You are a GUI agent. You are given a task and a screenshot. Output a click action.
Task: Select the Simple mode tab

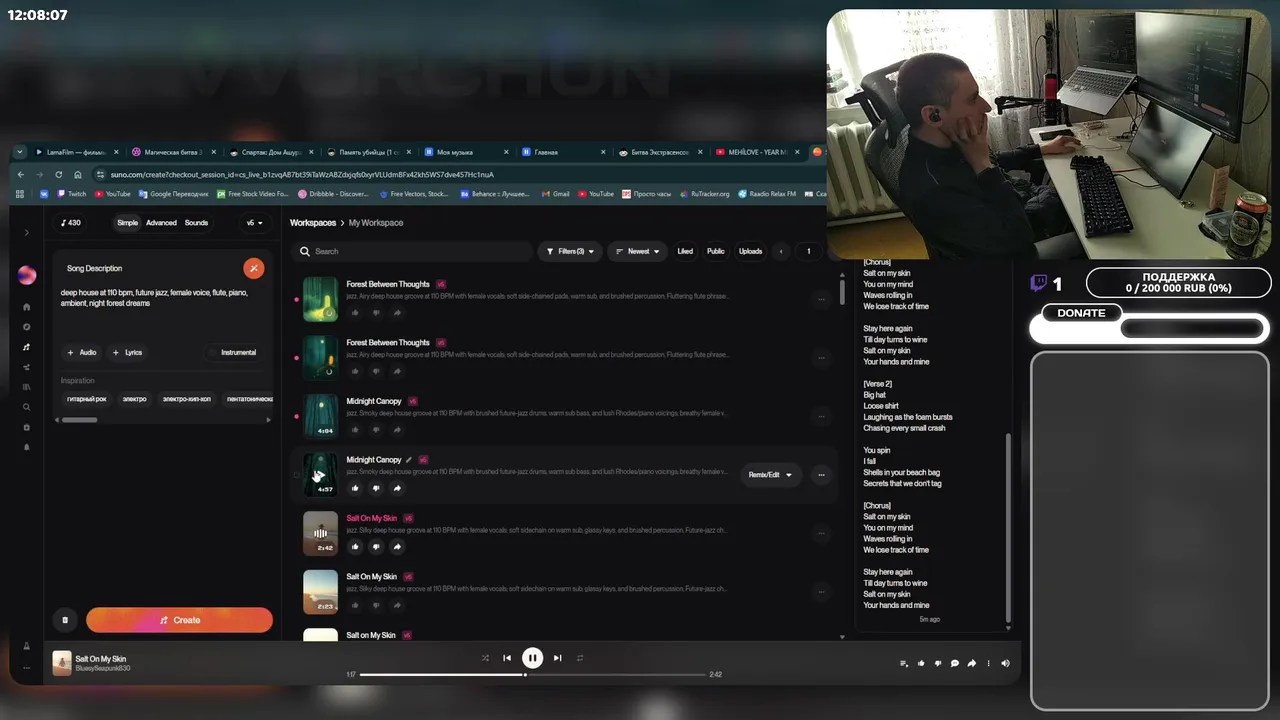(x=128, y=223)
